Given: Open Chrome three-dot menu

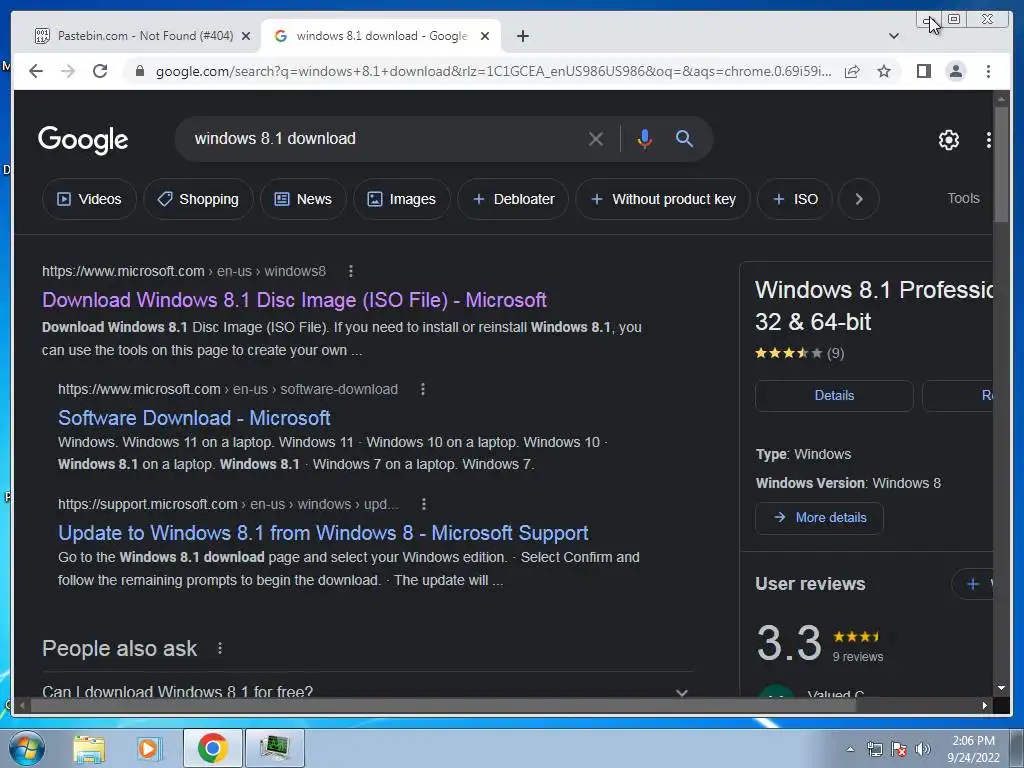Looking at the screenshot, I should 988,71.
